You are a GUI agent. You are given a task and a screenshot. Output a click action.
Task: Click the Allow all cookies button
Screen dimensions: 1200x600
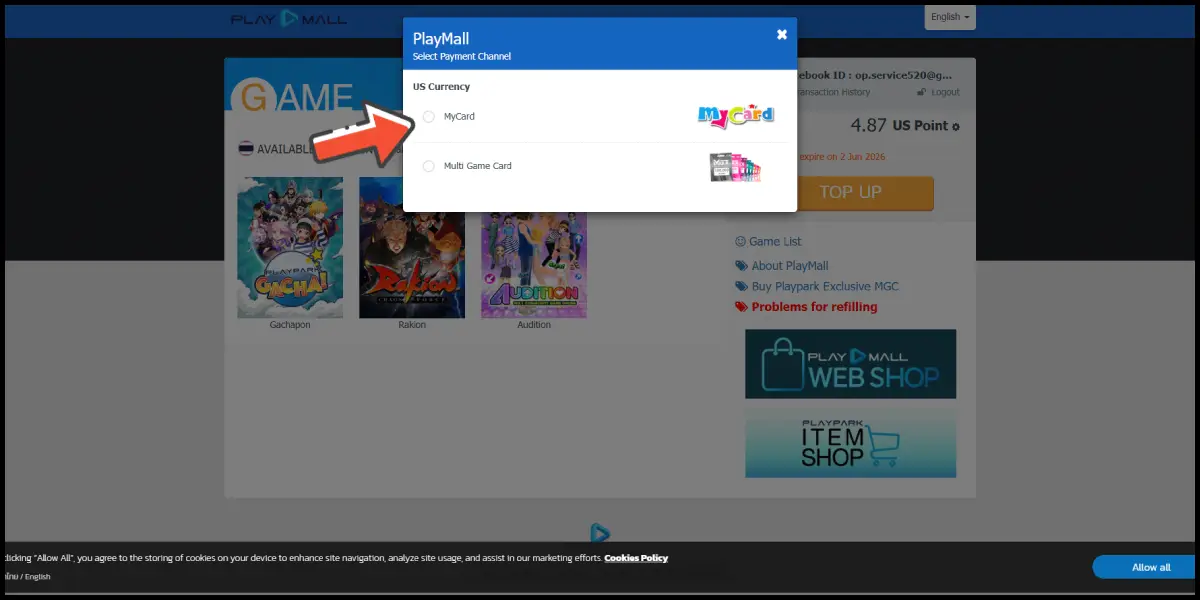pos(1146,567)
